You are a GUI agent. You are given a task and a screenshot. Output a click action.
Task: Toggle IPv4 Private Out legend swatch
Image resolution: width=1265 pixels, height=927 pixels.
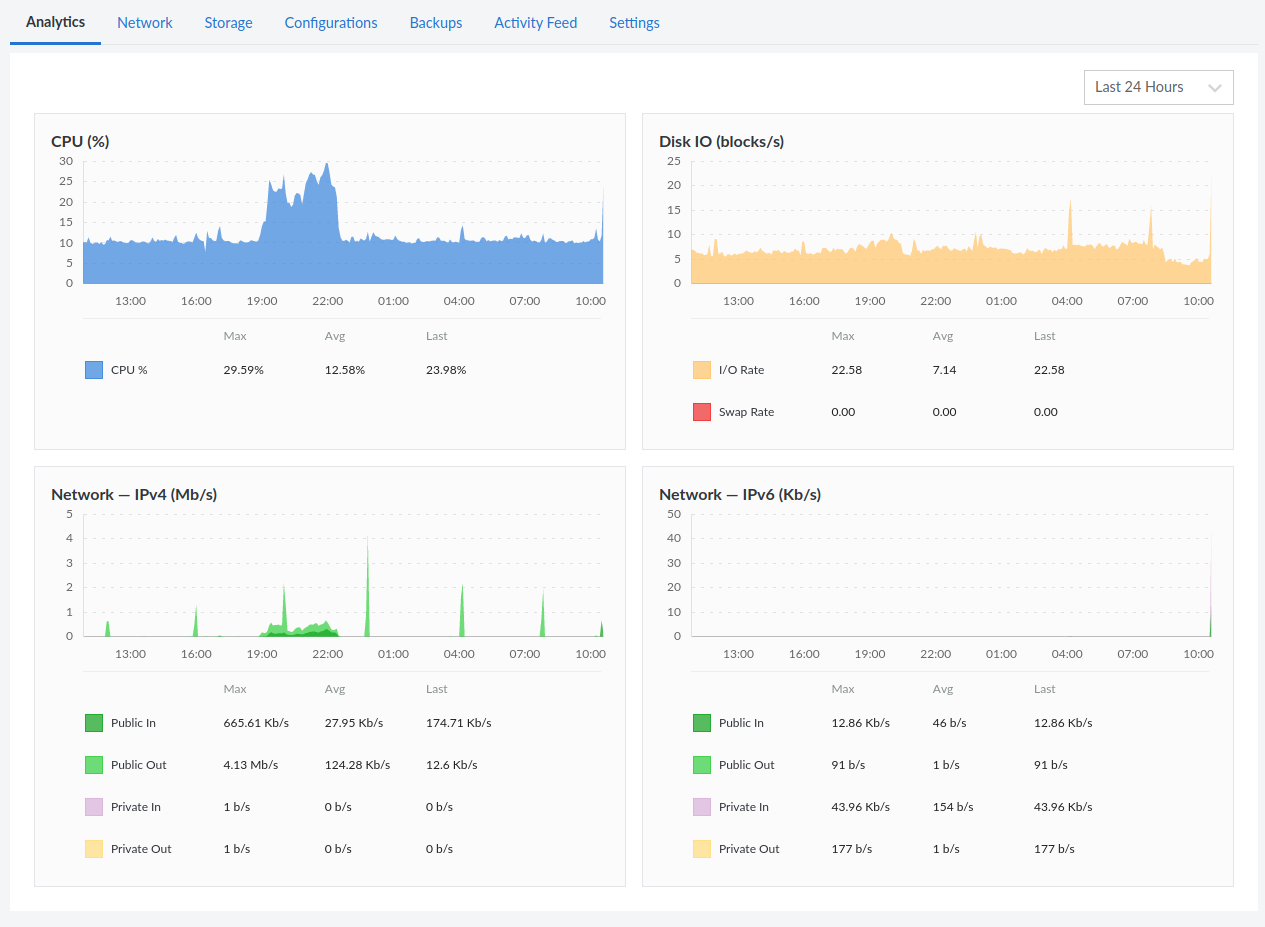pyautogui.click(x=94, y=849)
